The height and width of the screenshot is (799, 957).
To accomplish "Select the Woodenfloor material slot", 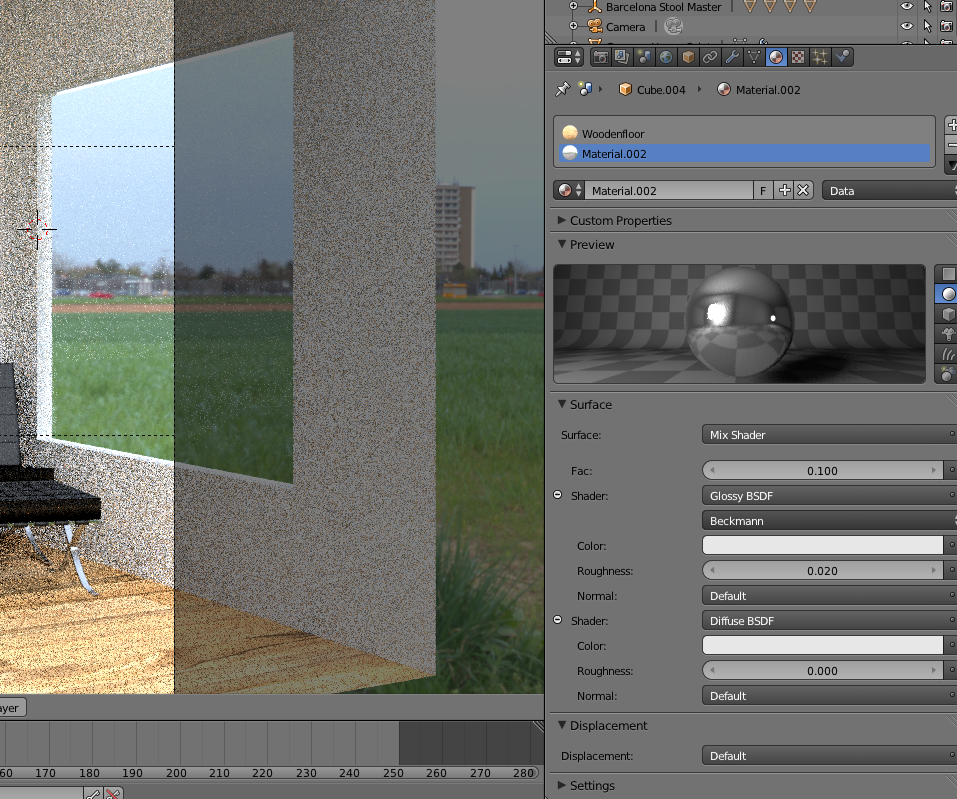I will point(745,134).
